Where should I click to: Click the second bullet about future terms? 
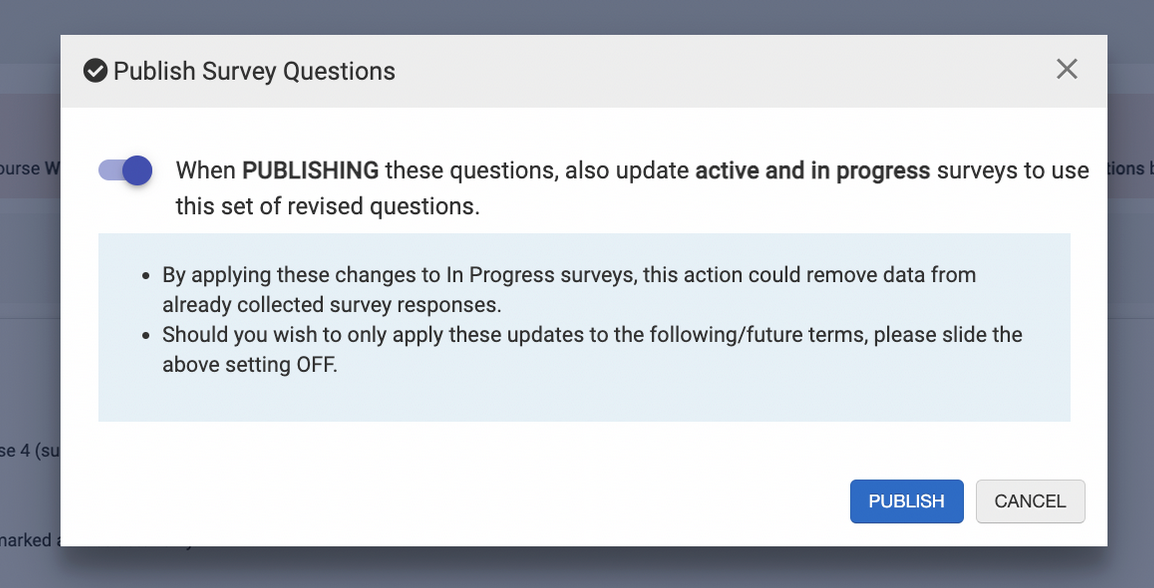coord(592,335)
